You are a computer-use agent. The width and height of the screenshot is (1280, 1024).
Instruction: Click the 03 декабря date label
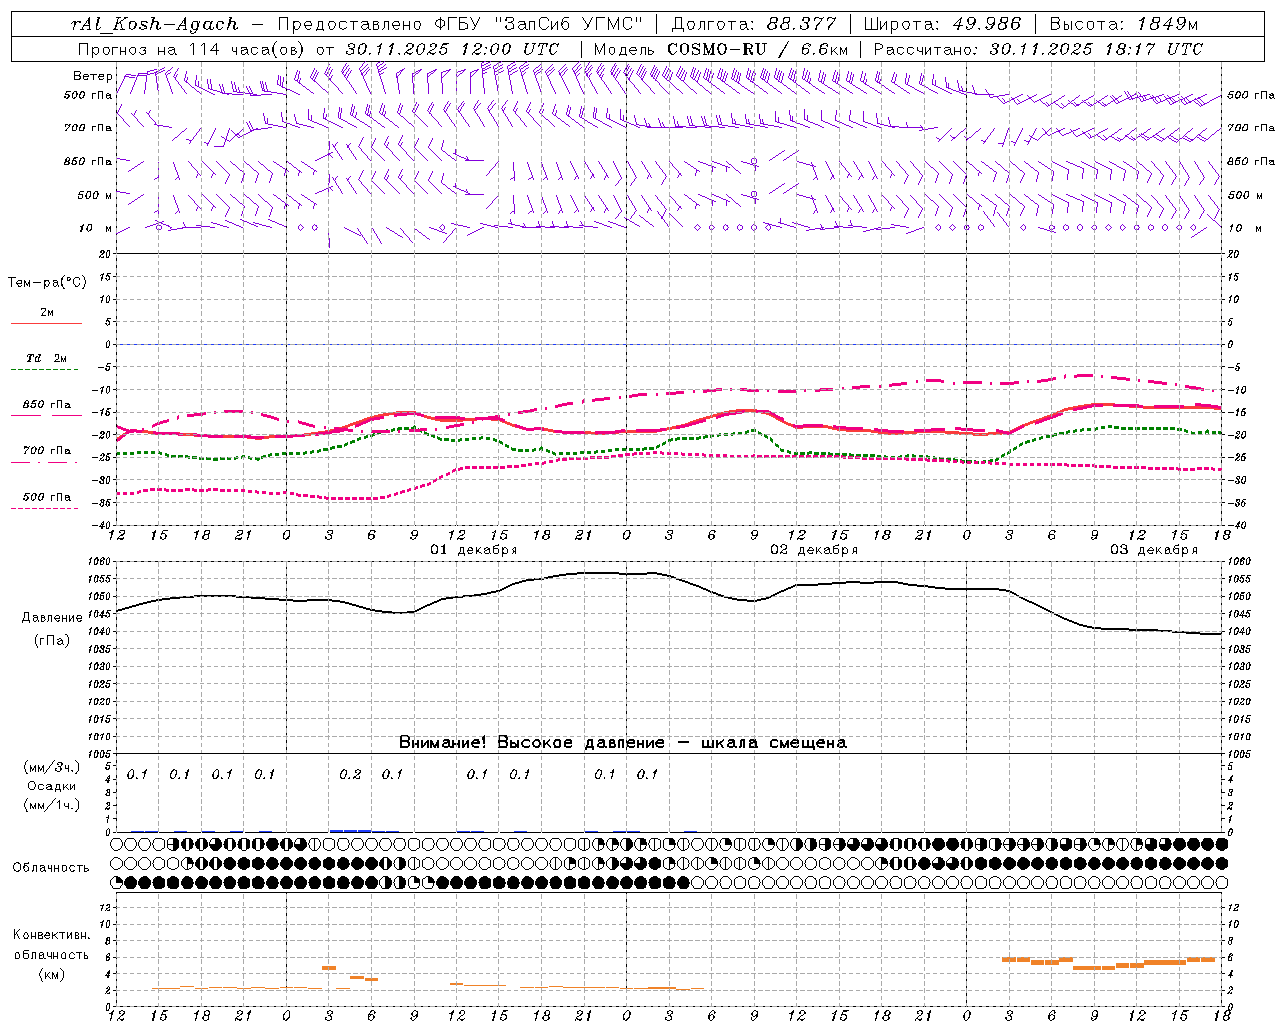[x=1154, y=550]
